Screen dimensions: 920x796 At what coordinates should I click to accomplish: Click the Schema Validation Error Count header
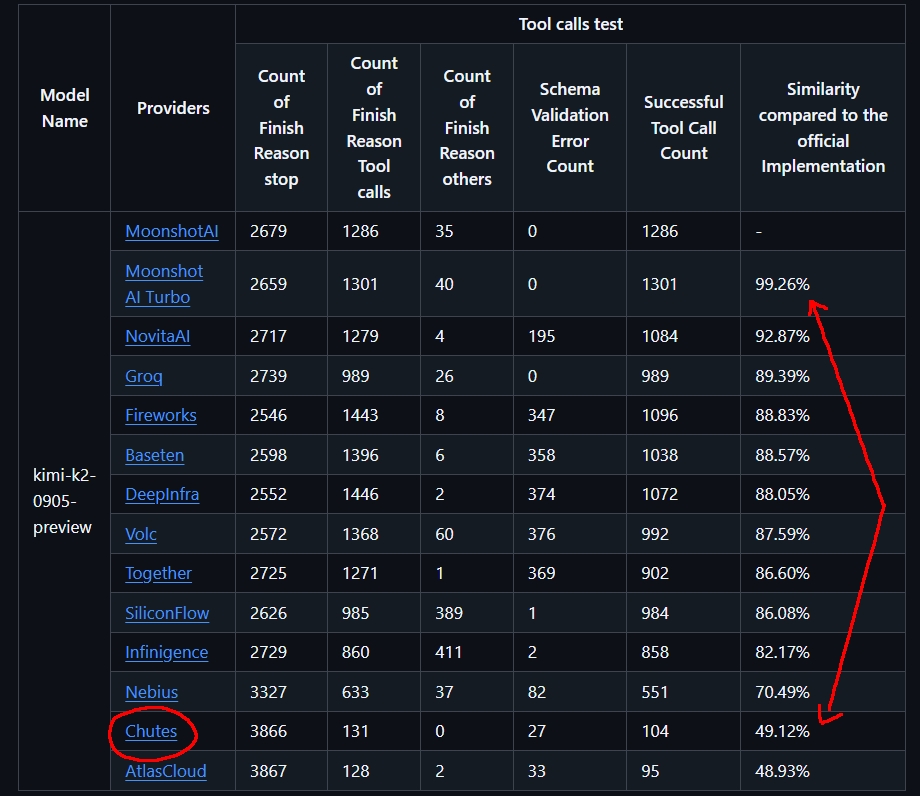click(570, 127)
